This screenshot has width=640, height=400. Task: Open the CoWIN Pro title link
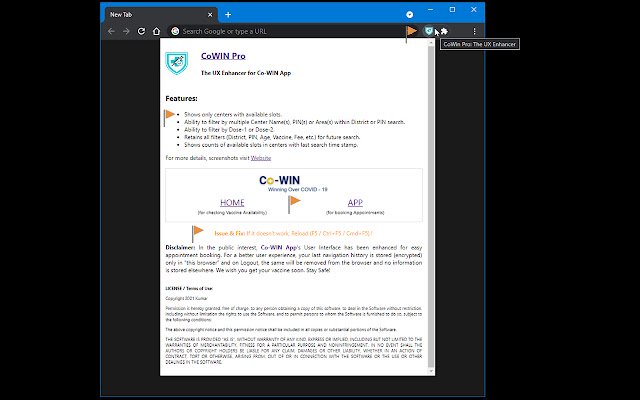223,56
